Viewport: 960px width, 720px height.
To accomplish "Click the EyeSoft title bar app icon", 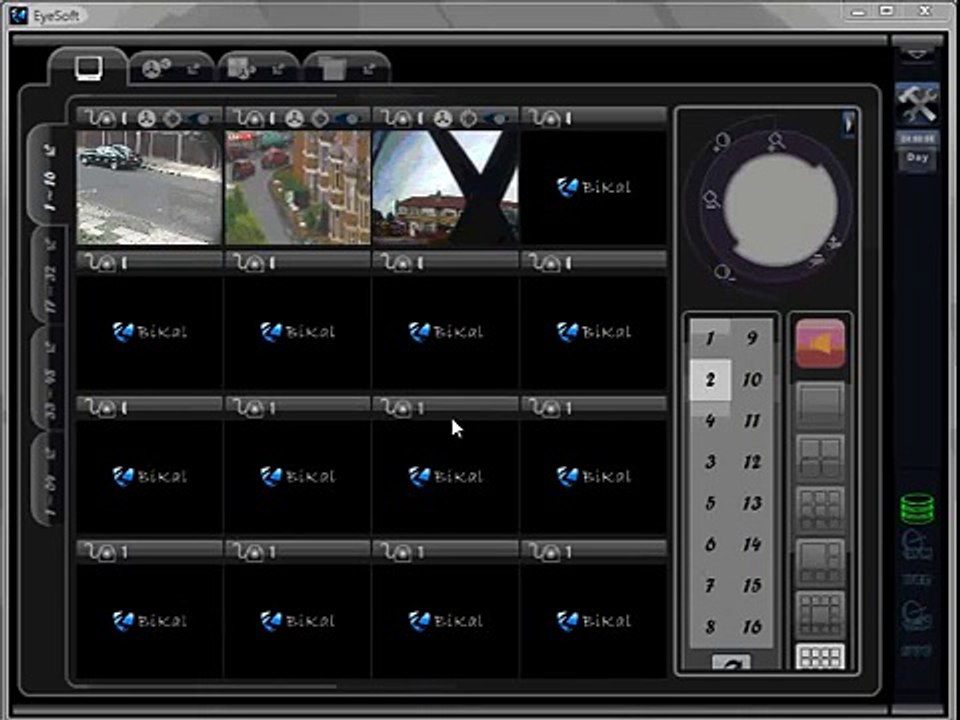I will pos(18,15).
